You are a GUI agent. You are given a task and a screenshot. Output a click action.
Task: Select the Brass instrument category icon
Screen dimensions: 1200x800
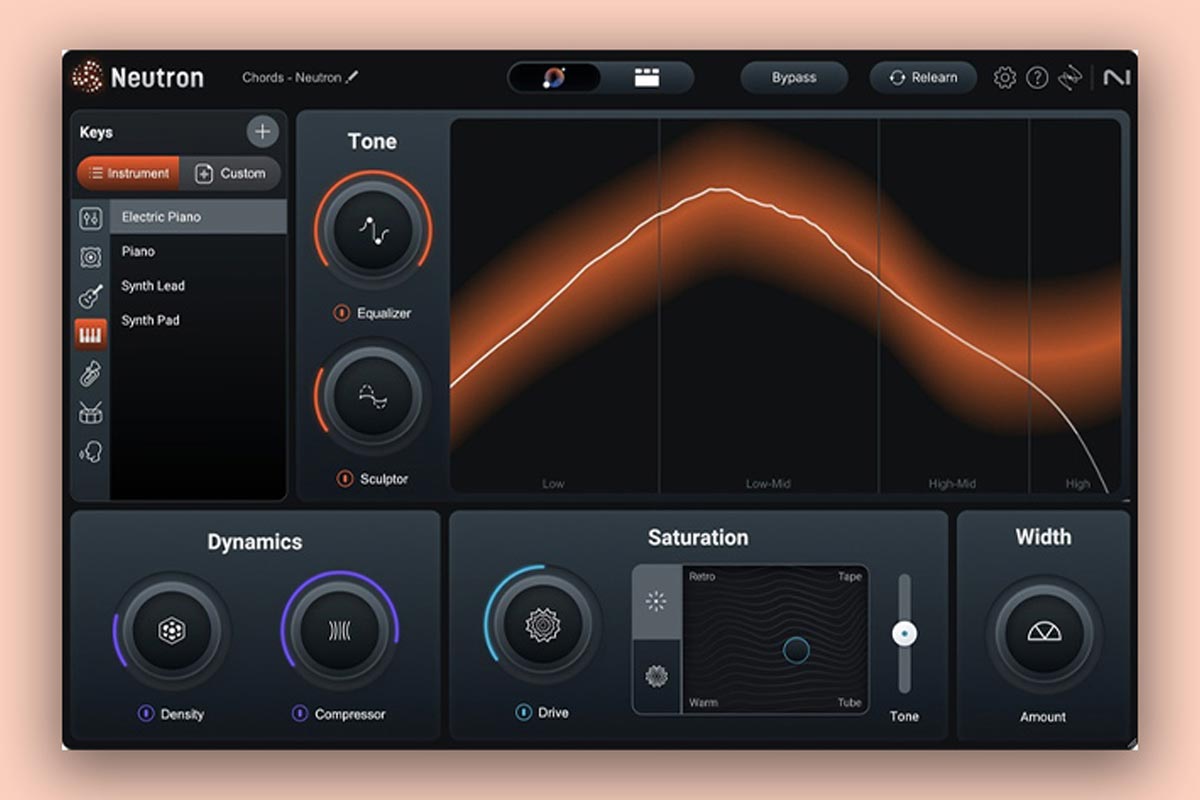[90, 372]
